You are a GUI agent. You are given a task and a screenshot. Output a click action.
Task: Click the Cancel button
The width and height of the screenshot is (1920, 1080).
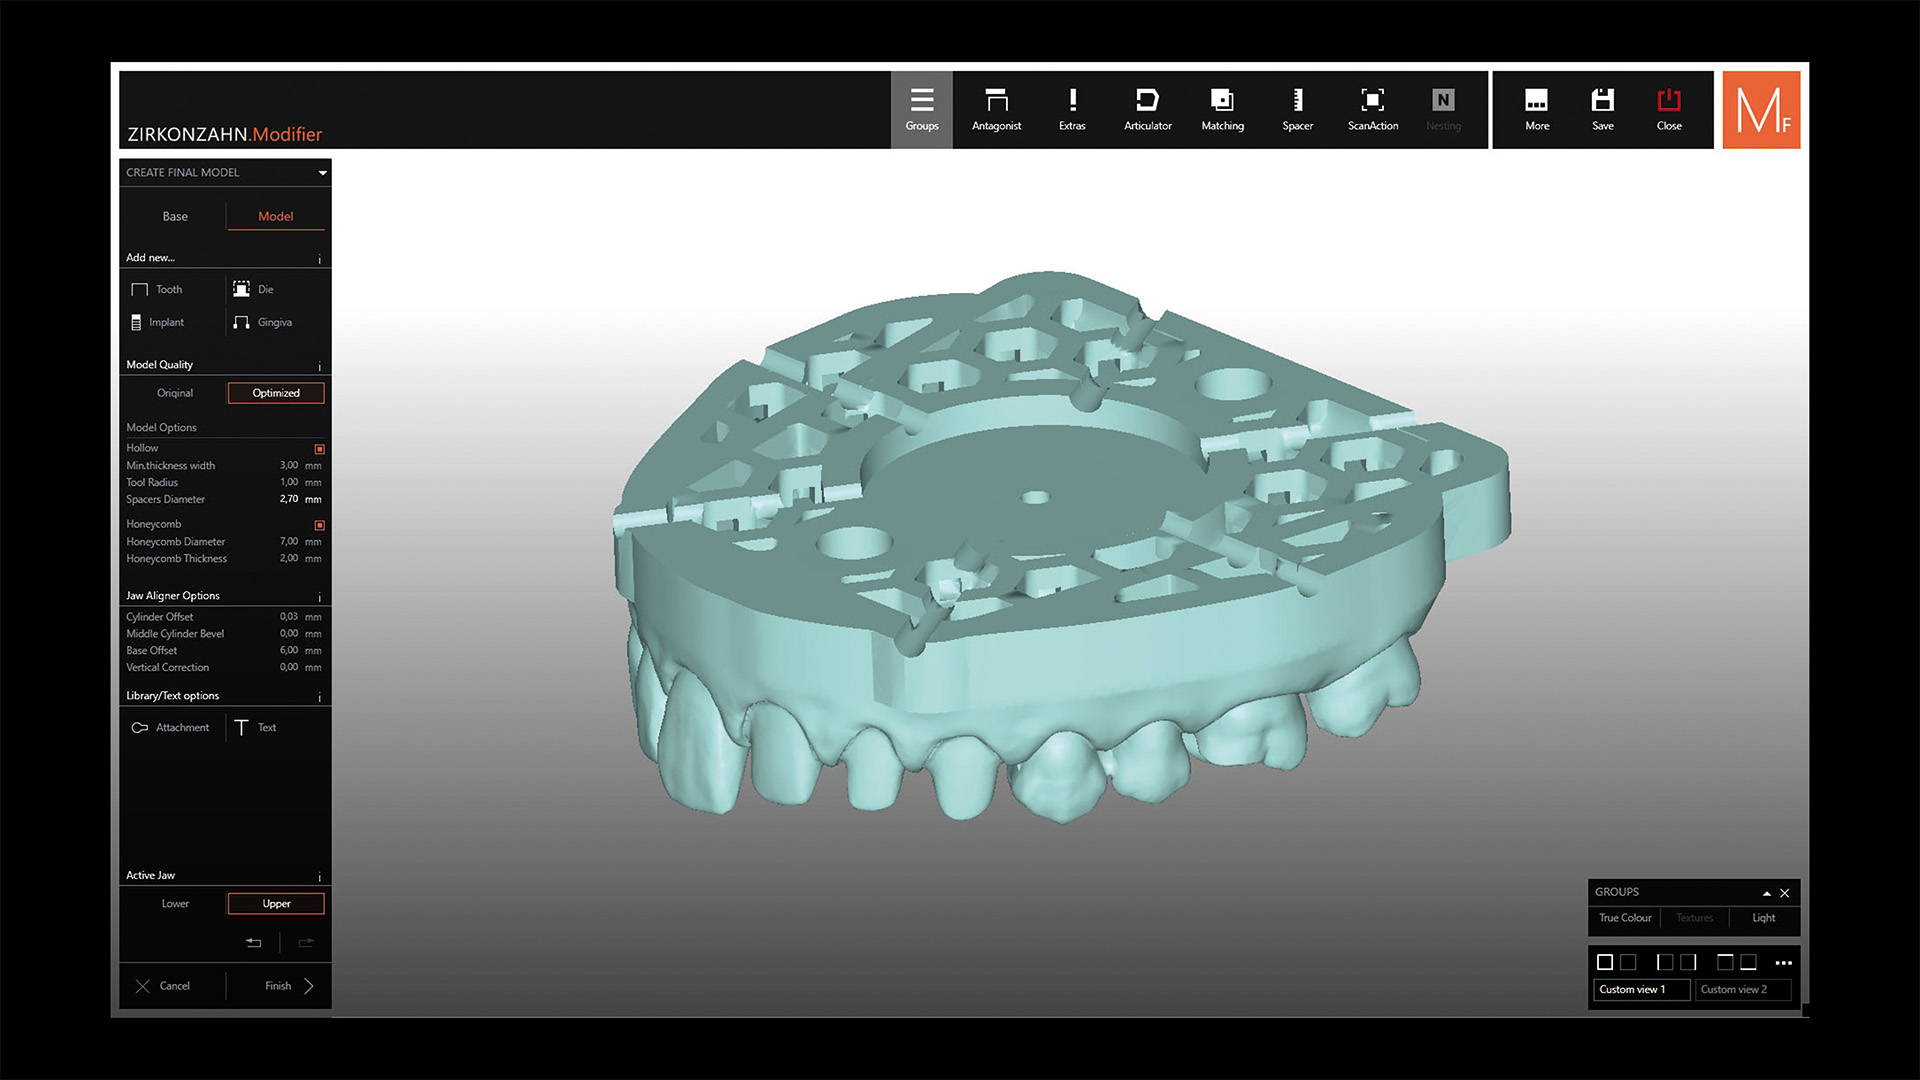163,986
